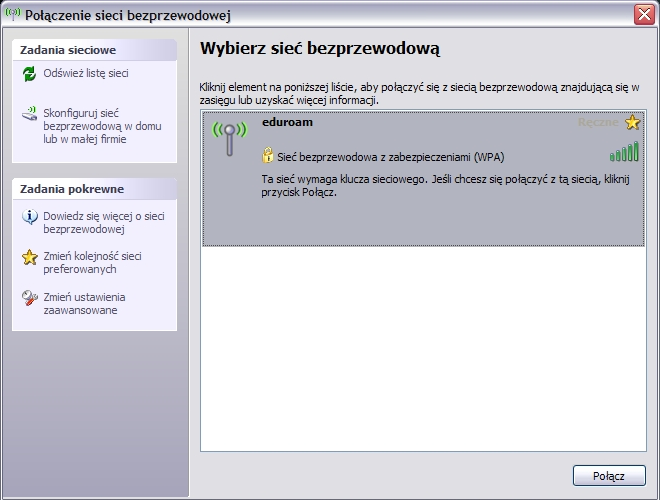Click the antenna icon for eduroam
Screen dimensions: 660x500
tap(229, 137)
